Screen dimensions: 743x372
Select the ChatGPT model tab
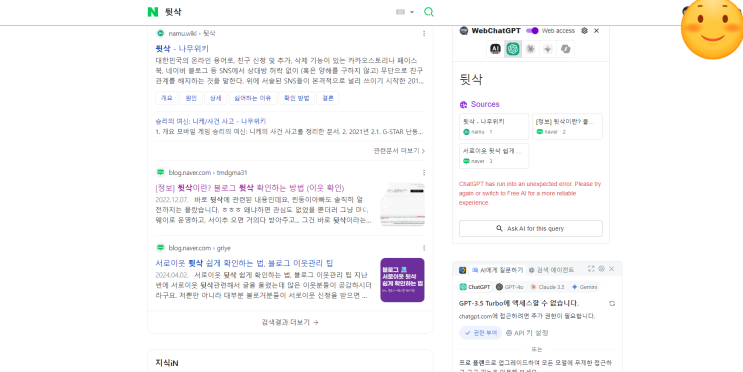pyautogui.click(x=475, y=287)
